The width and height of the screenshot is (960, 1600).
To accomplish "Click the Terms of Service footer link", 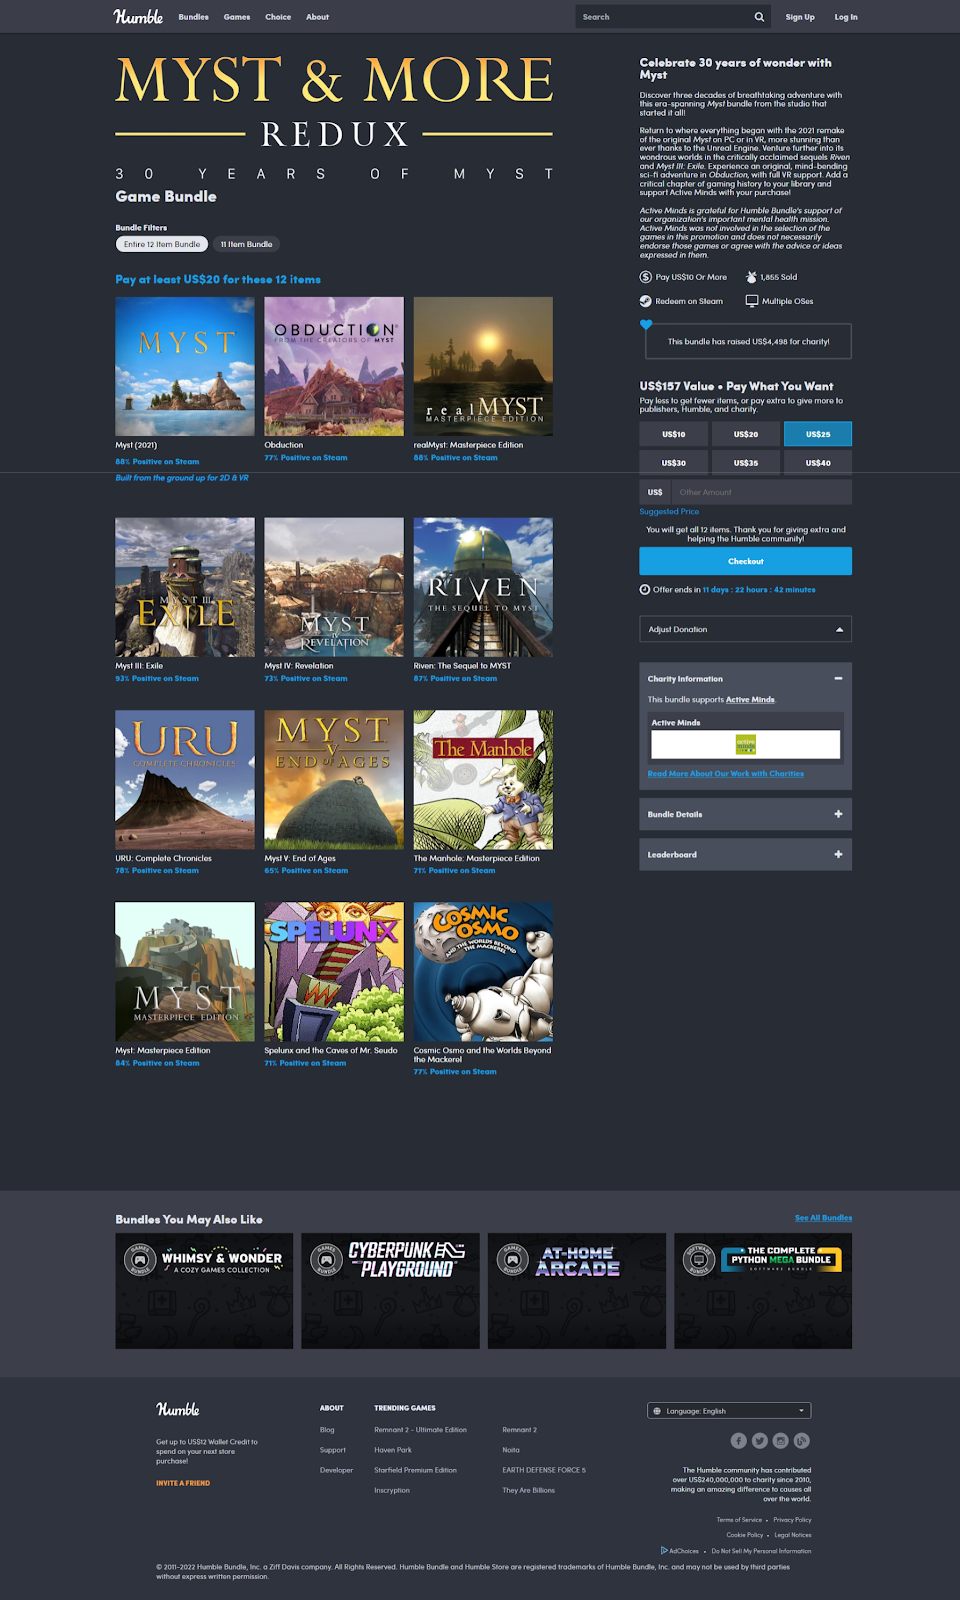I will point(739,1520).
